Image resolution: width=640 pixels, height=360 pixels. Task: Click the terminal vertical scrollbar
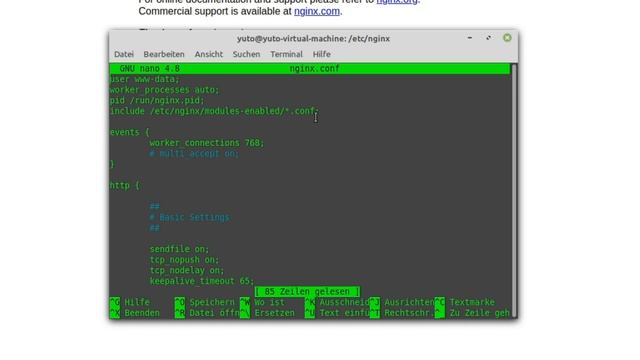[x=514, y=190]
